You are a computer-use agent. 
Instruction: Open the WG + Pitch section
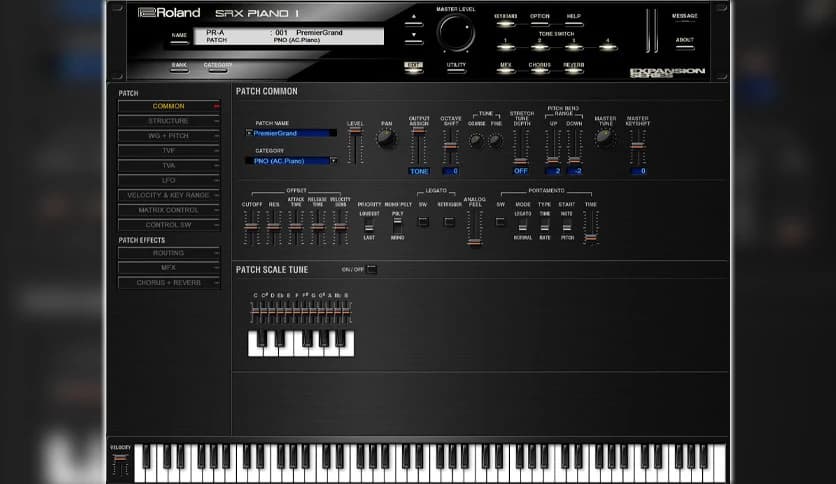169,136
